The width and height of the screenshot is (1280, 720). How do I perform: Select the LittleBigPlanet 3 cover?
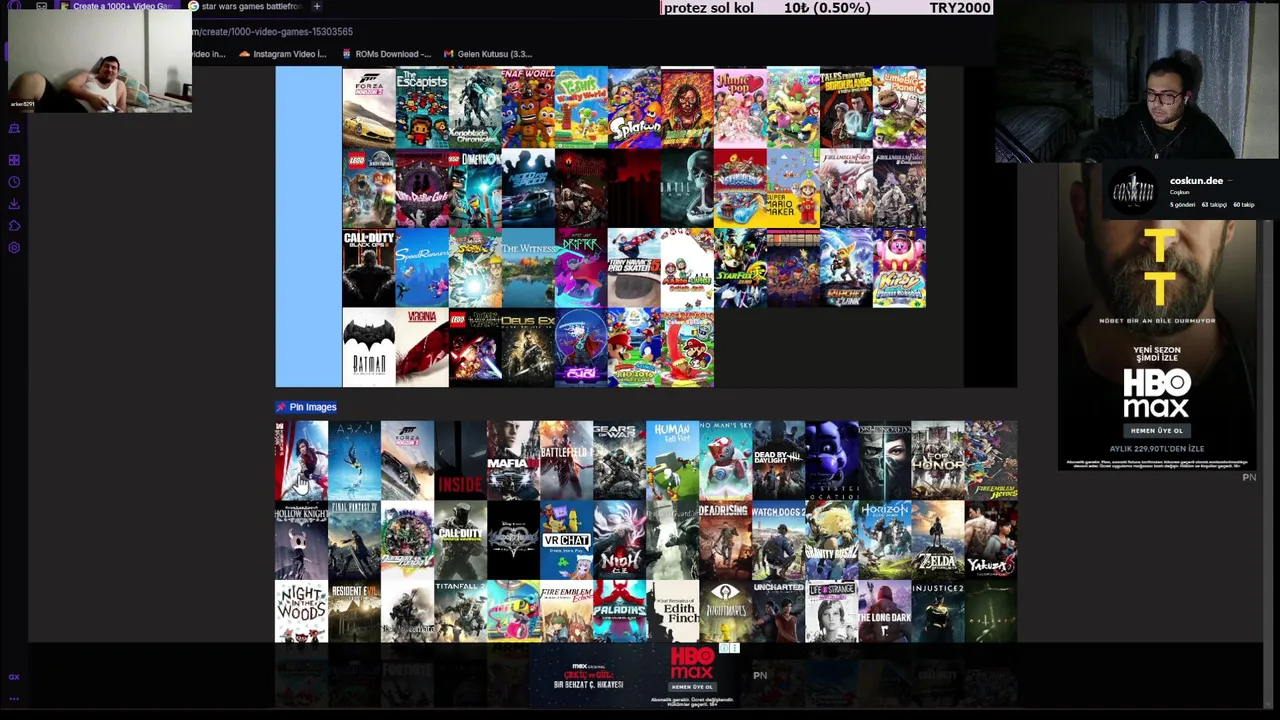898,108
